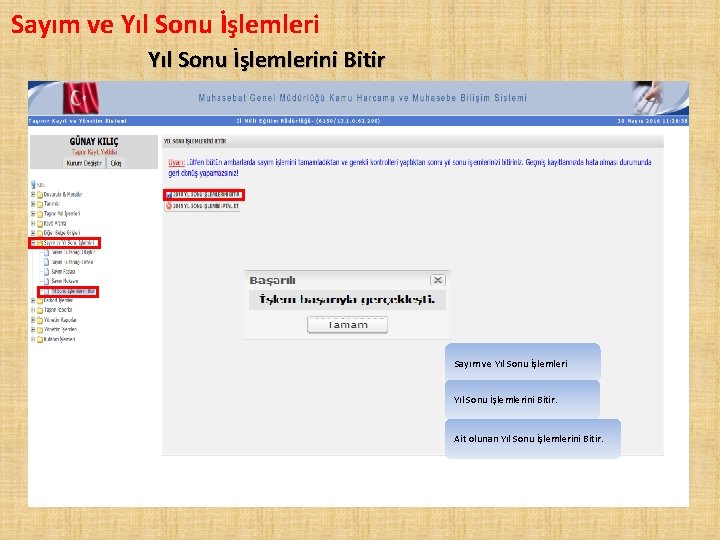The width and height of the screenshot is (720, 540).
Task: Click the 2015 Yıl Sonu İşlemlerini Bitir button
Action: click(x=203, y=195)
